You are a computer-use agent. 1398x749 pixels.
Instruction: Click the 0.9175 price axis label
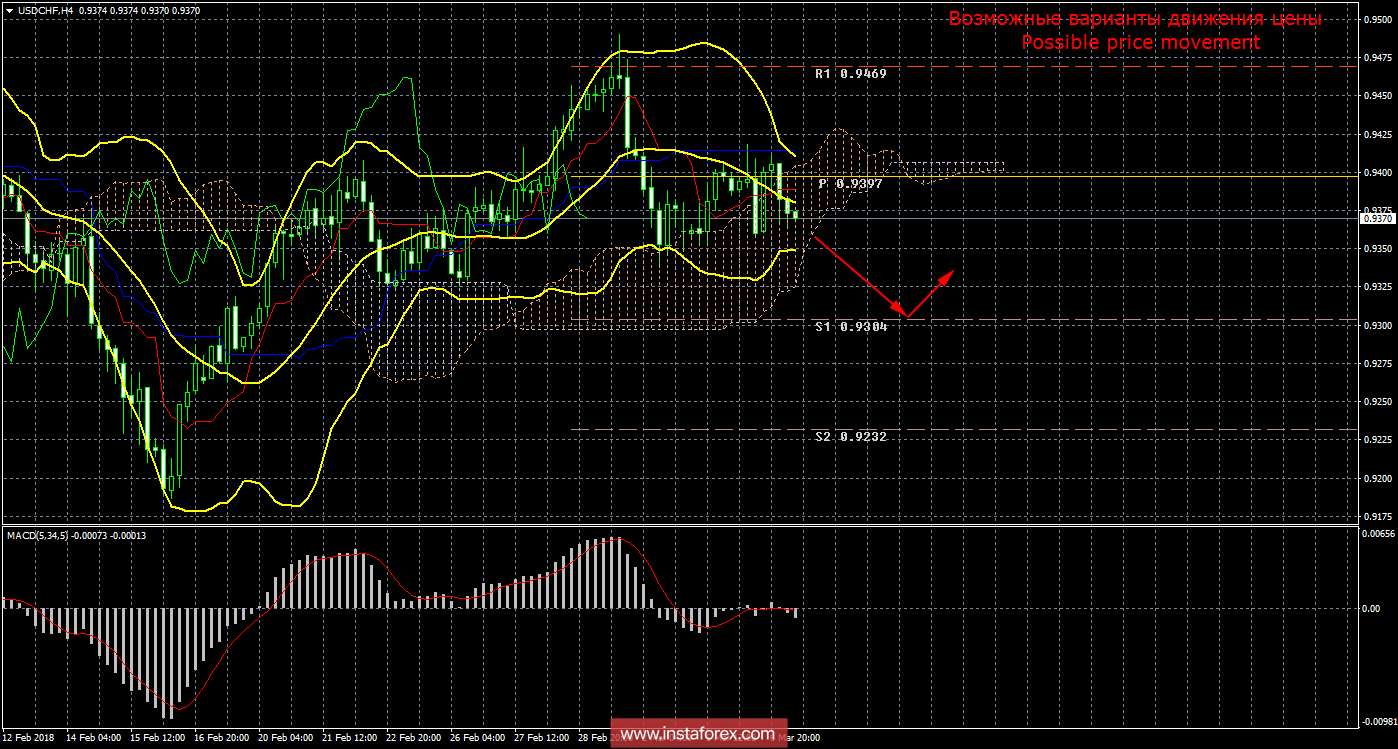click(x=1378, y=517)
